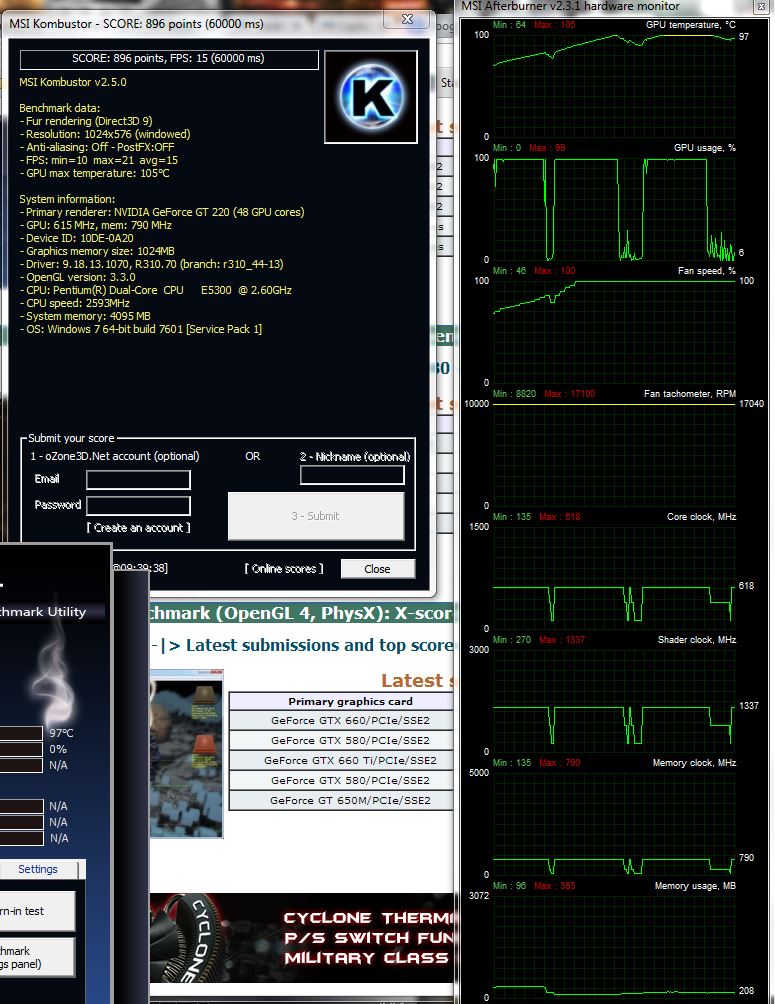Click the Email input field
This screenshot has width=775, height=1004.
pyautogui.click(x=138, y=480)
